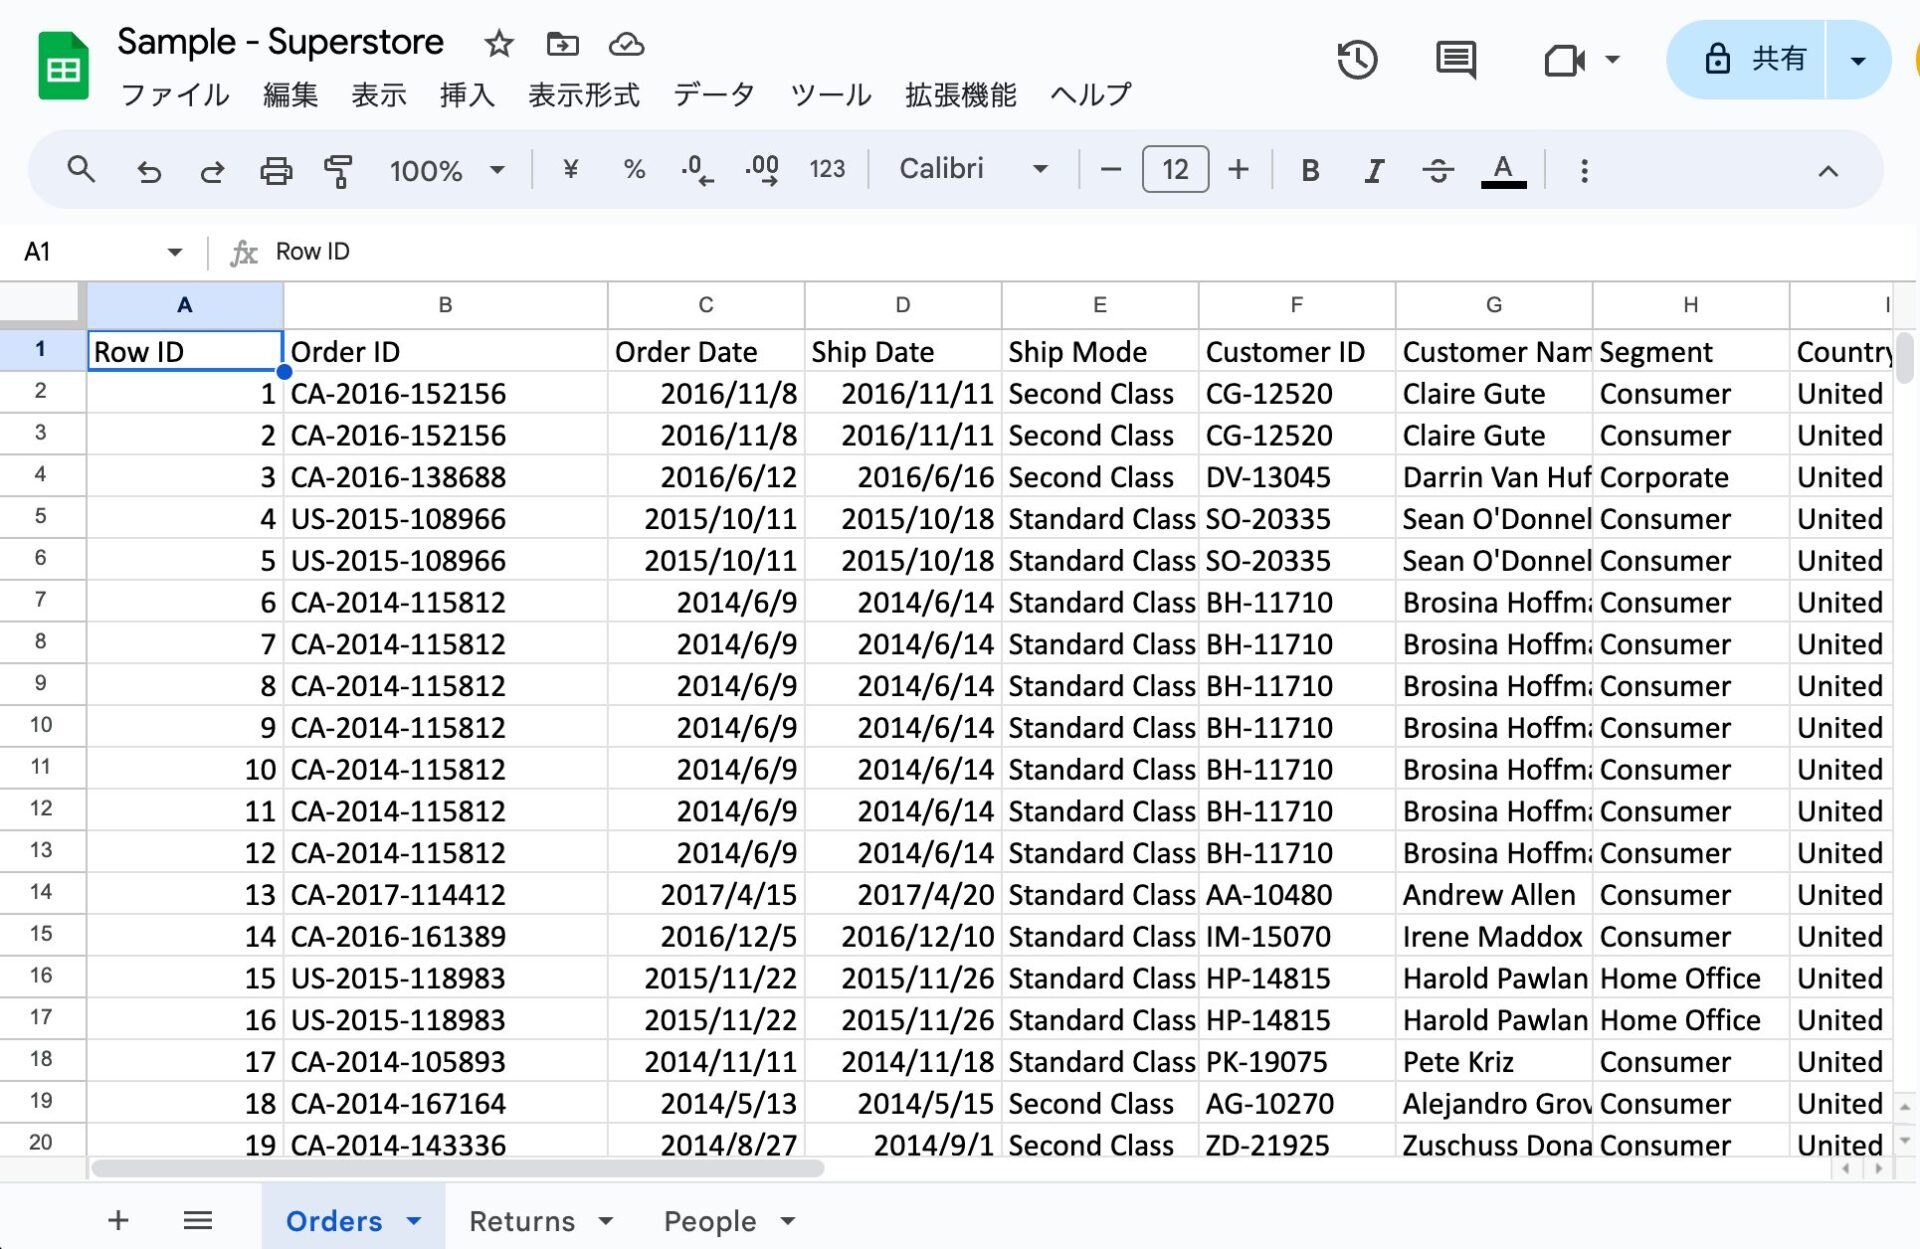Add a new sheet with plus button
Viewport: 1920px width, 1249px height.
tap(118, 1220)
